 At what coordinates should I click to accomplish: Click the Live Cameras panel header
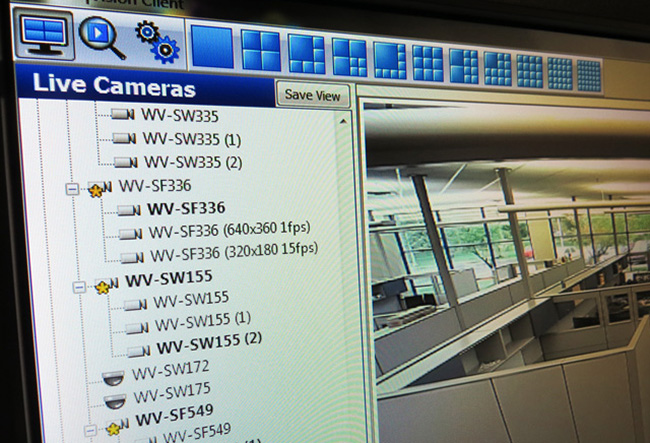[x=145, y=85]
